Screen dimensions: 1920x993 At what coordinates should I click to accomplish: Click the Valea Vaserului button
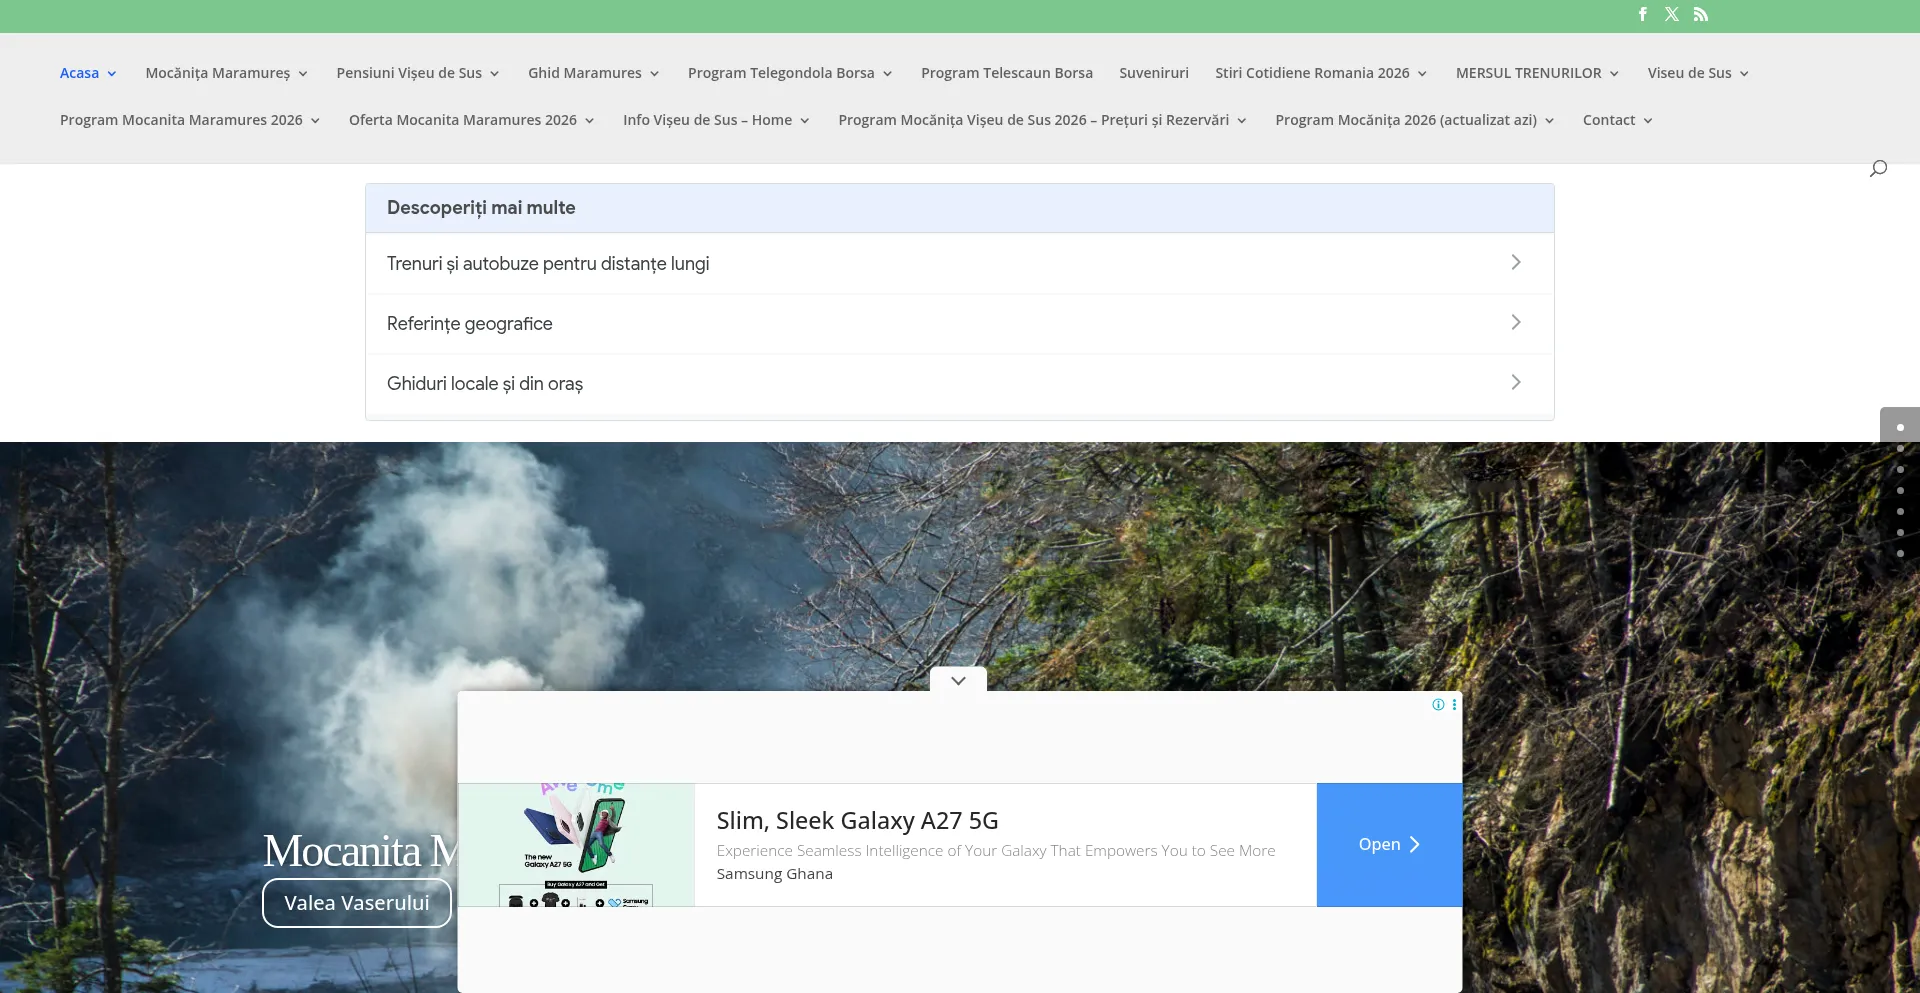(x=357, y=903)
